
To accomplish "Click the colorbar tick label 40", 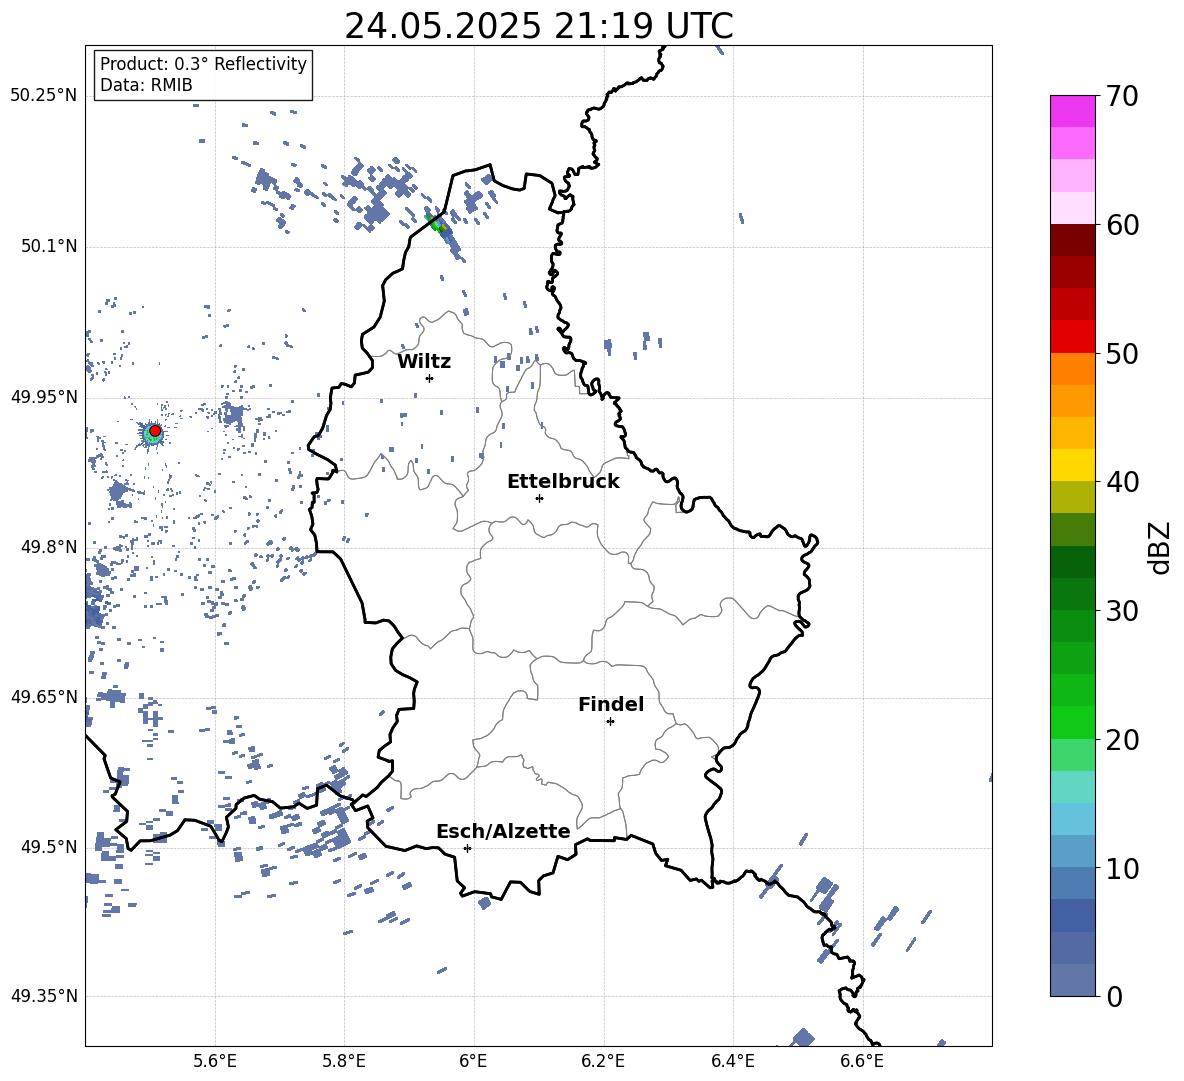I will [1122, 482].
